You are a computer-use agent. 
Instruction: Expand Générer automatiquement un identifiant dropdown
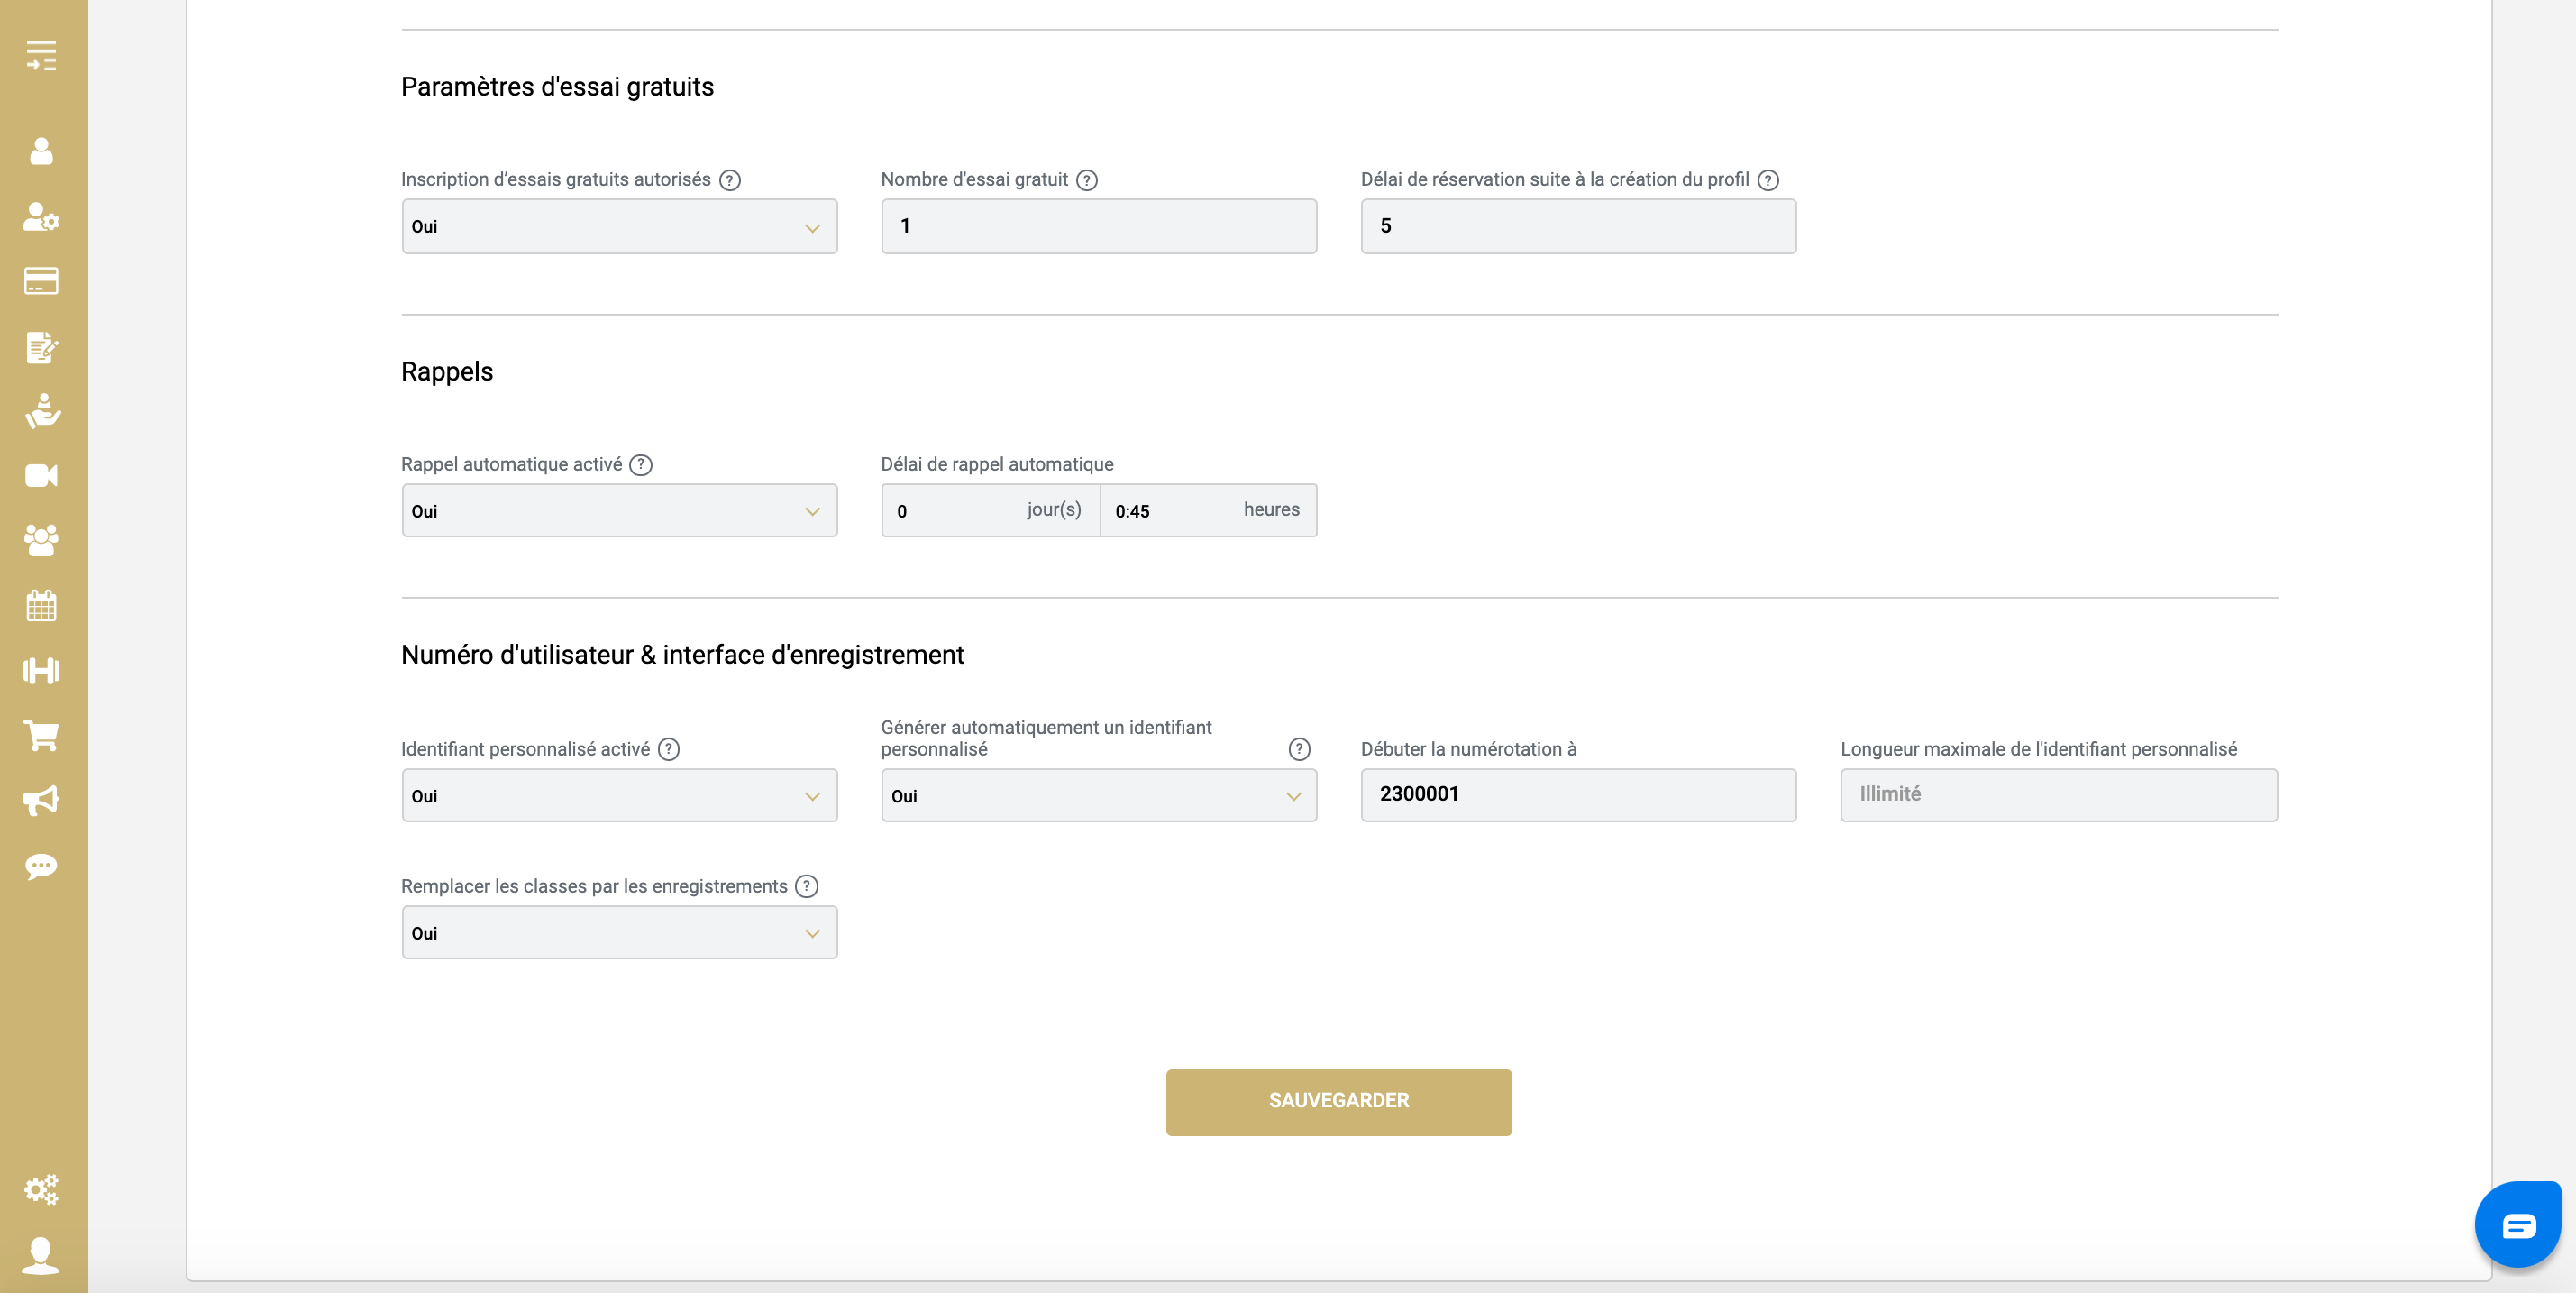(x=1098, y=796)
